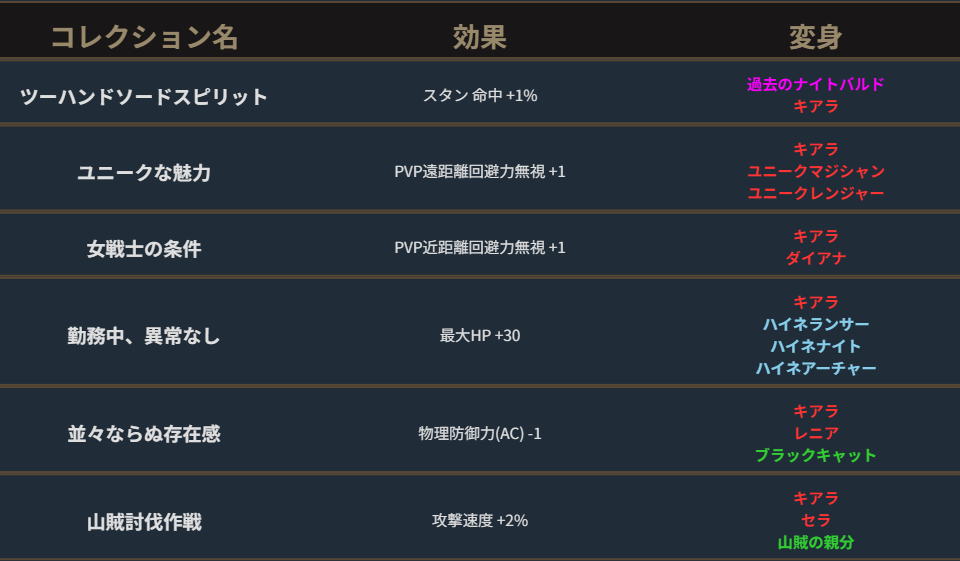Click the pink 過去のナイトバルド transformation
The height and width of the screenshot is (561, 960).
tap(815, 84)
